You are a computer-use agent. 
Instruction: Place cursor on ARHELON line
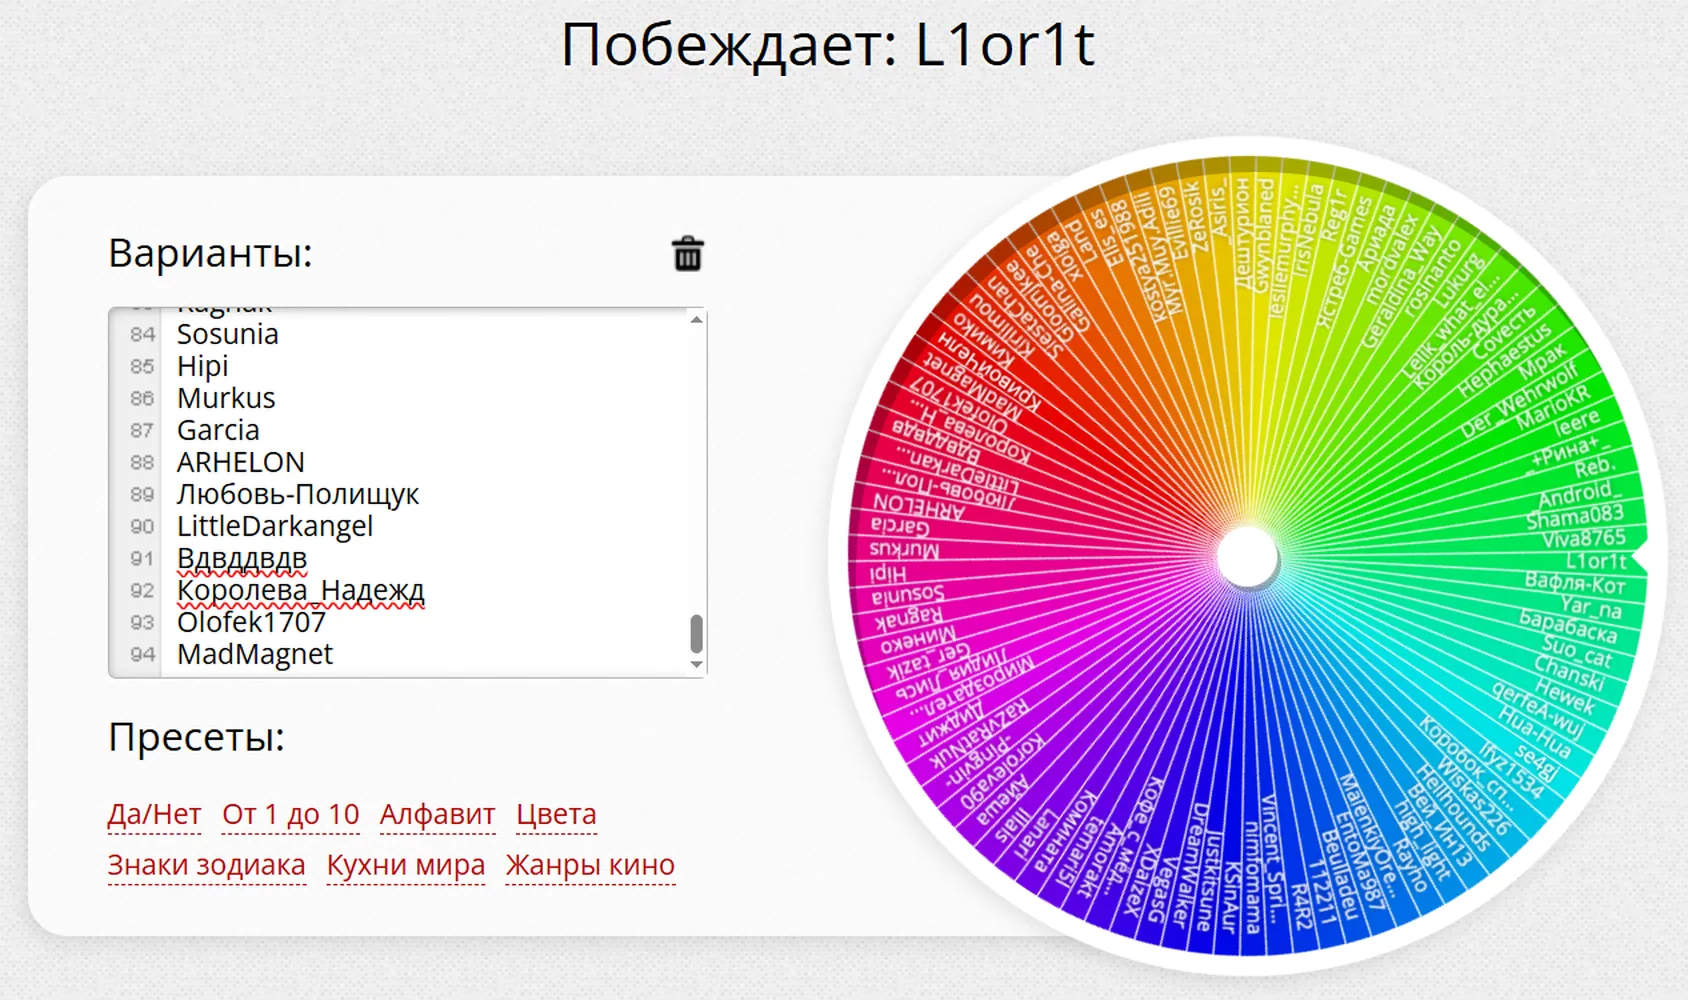click(x=241, y=462)
